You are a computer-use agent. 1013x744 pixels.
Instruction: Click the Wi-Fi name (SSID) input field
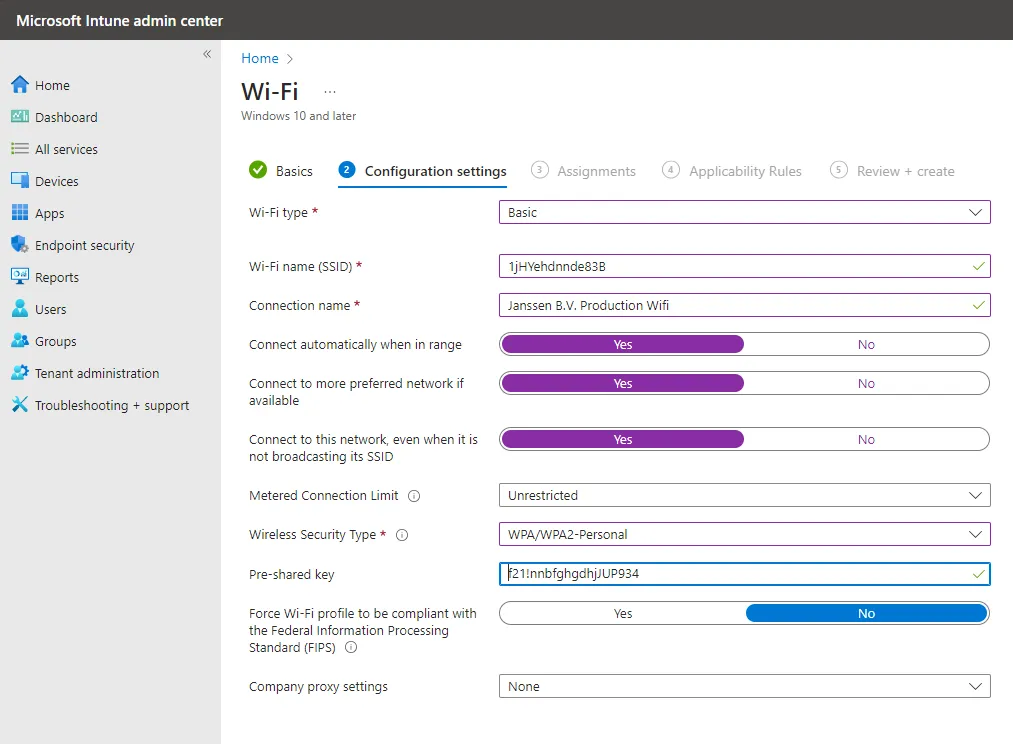(744, 266)
